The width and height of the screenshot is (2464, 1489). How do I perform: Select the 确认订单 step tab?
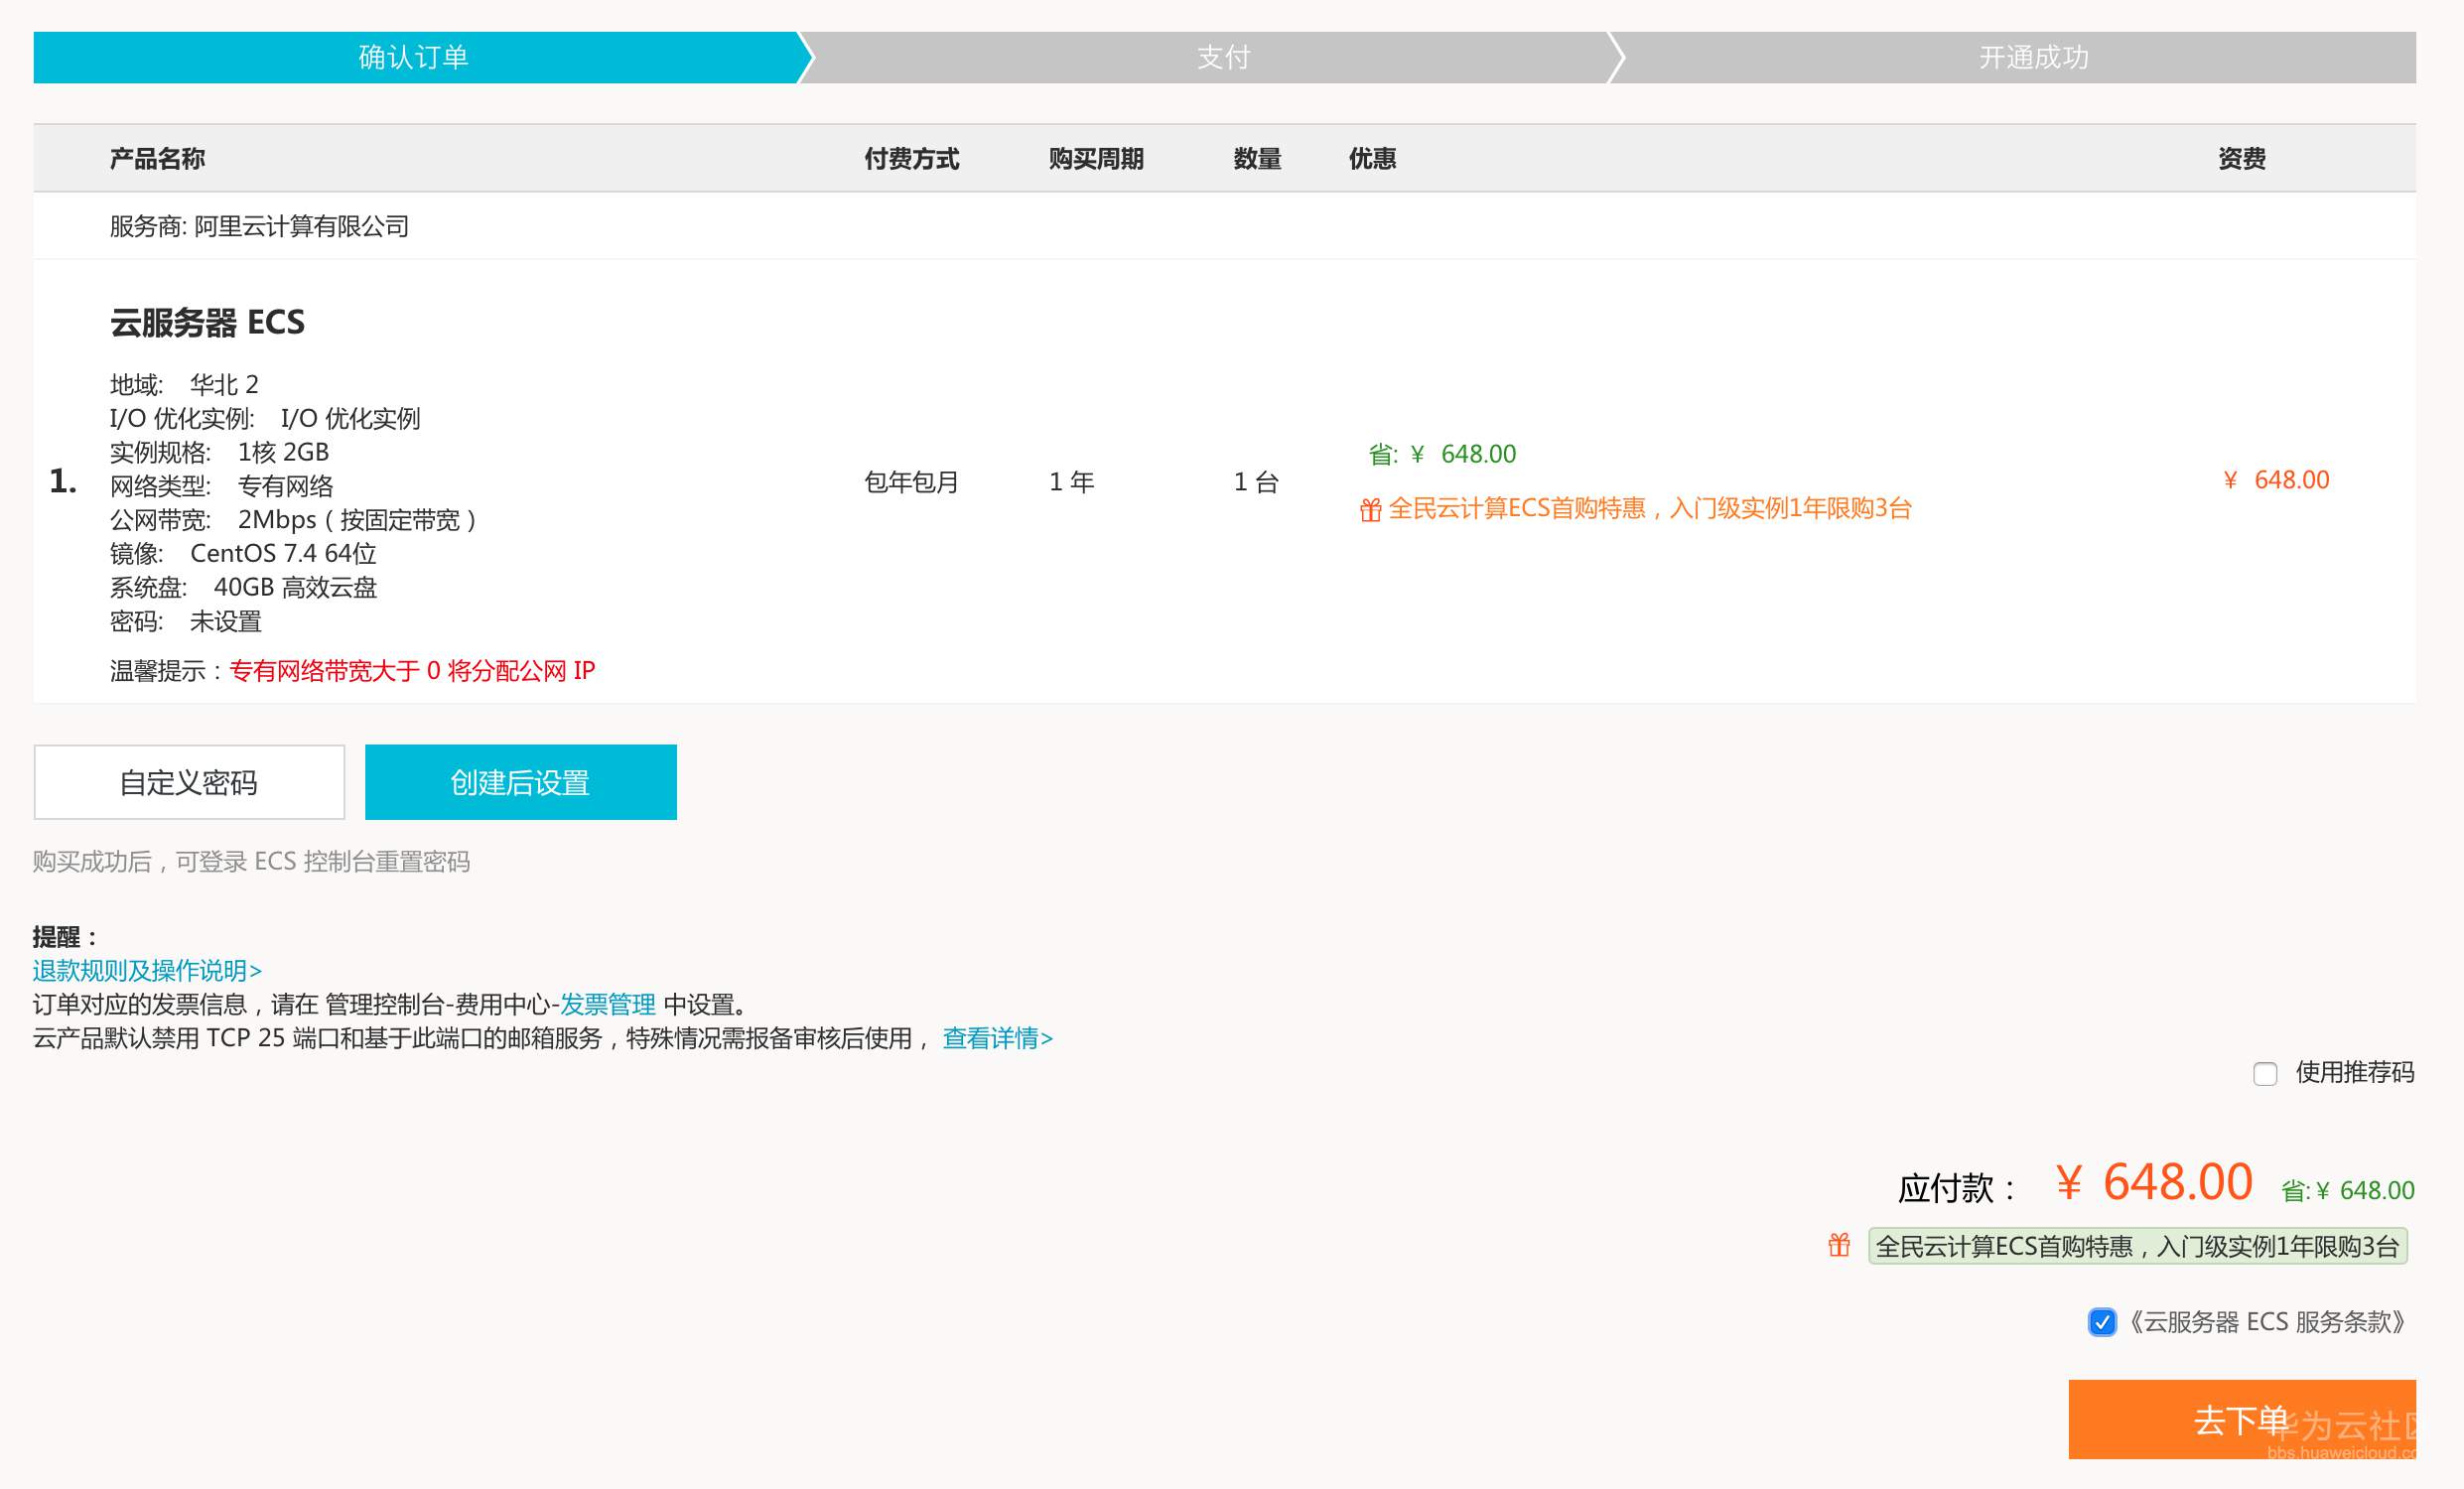(415, 57)
